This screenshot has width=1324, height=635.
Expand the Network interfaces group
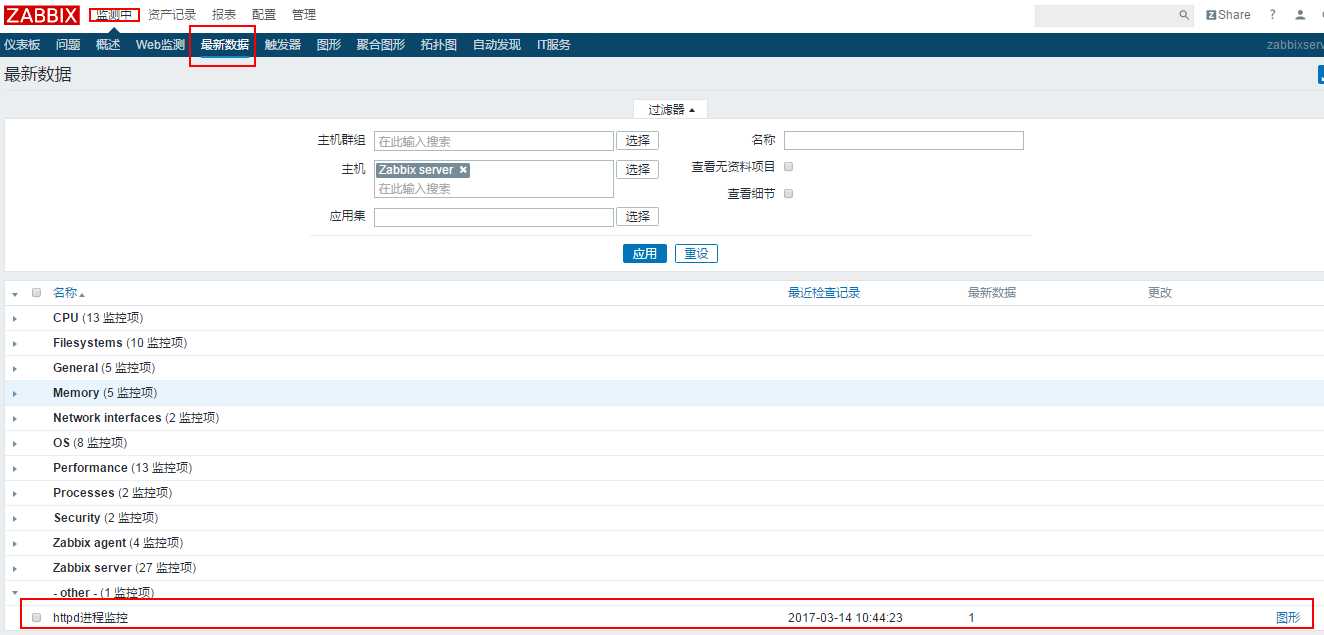(15, 418)
